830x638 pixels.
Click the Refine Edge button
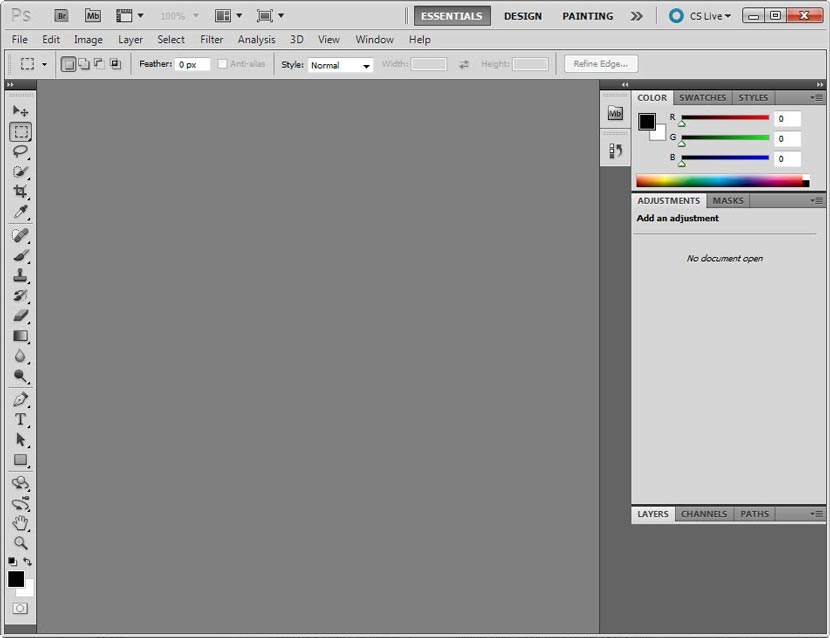[599, 62]
